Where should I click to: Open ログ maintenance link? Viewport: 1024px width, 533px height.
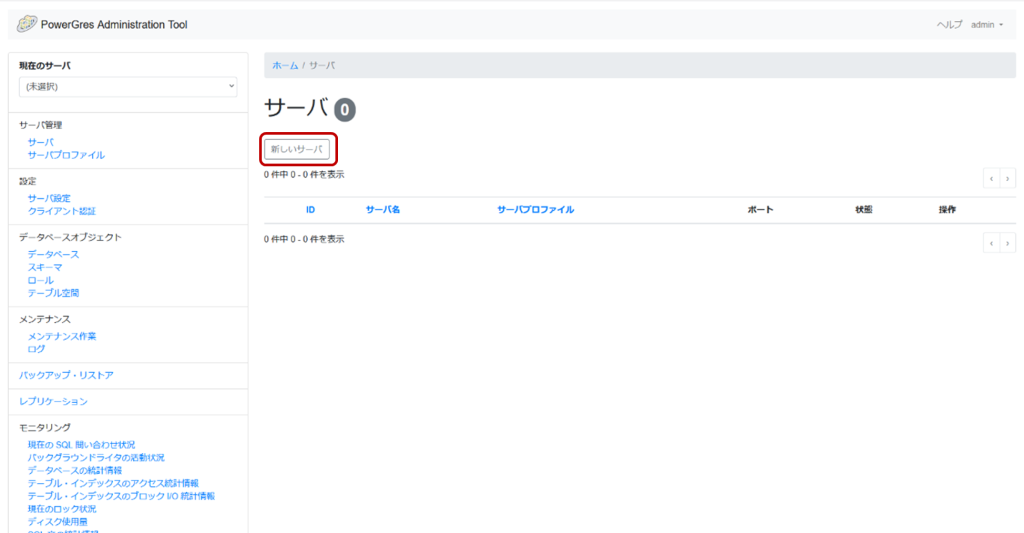37,349
